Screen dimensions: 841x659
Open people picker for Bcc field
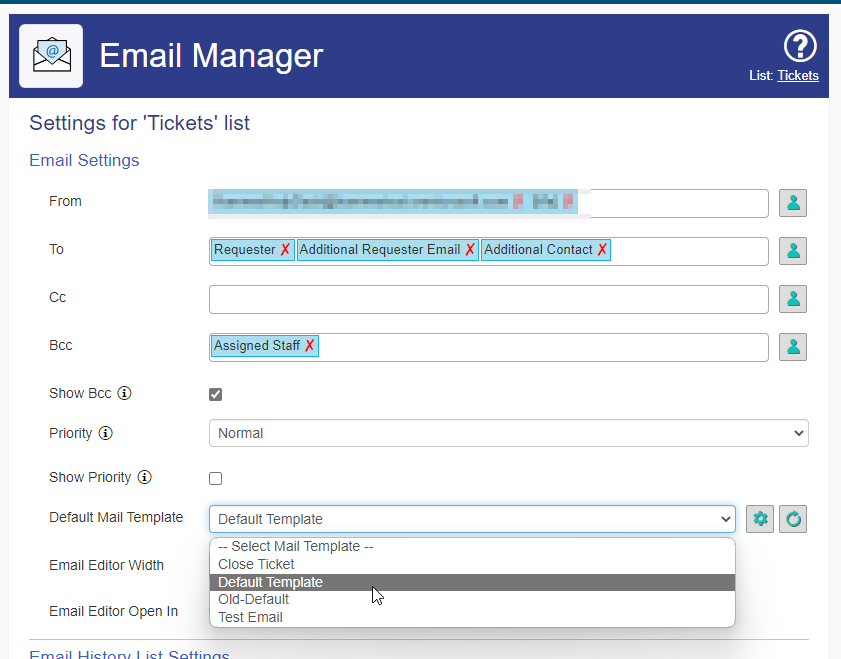[793, 347]
